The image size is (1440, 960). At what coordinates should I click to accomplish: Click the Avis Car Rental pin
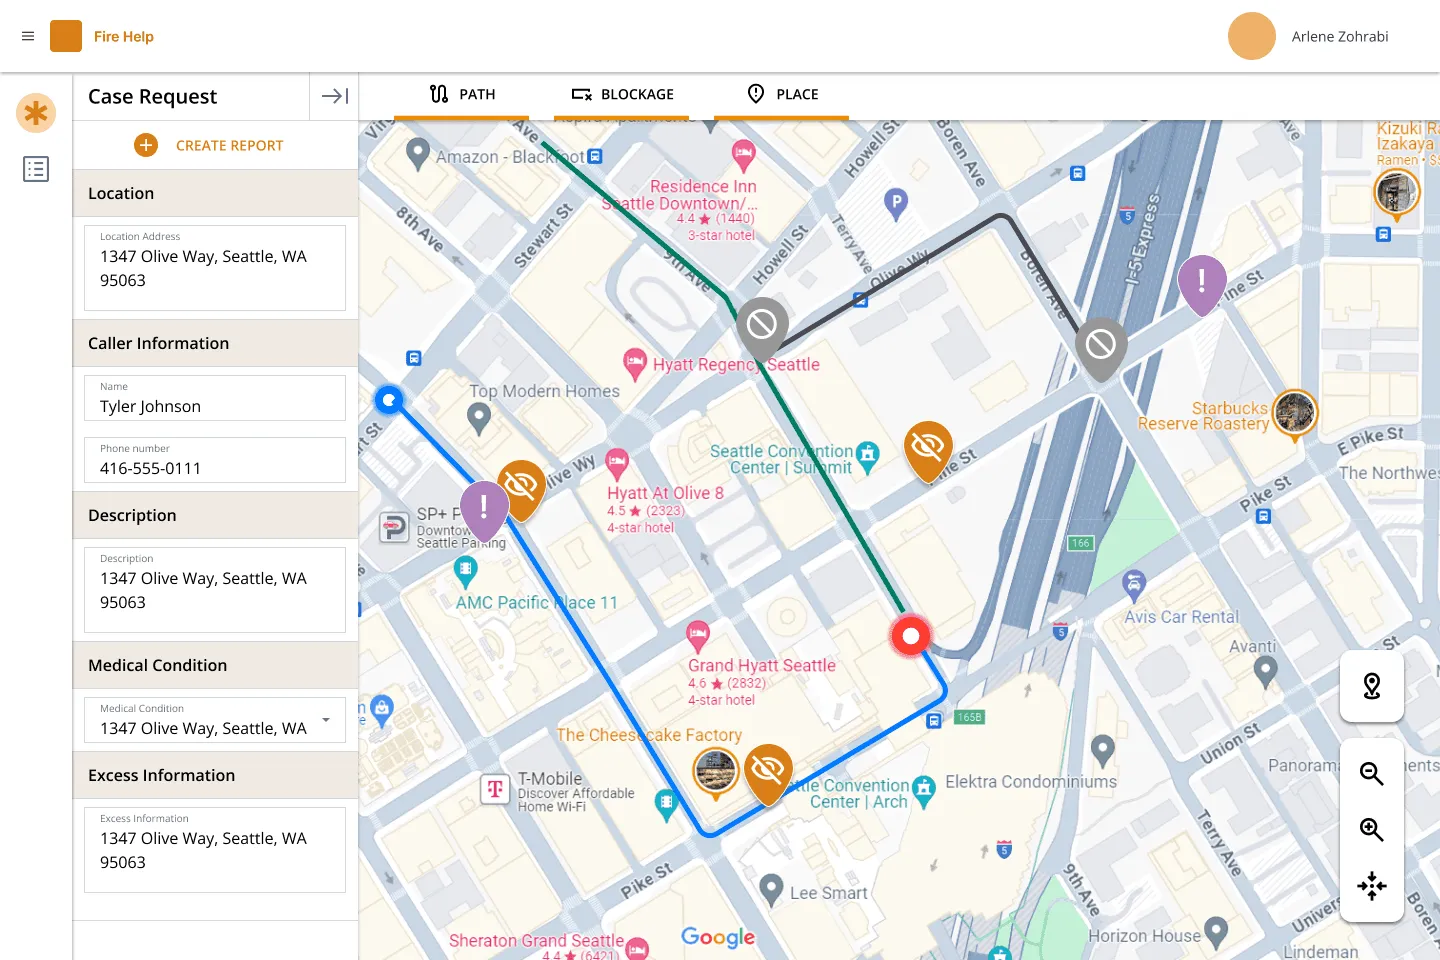[x=1134, y=585]
